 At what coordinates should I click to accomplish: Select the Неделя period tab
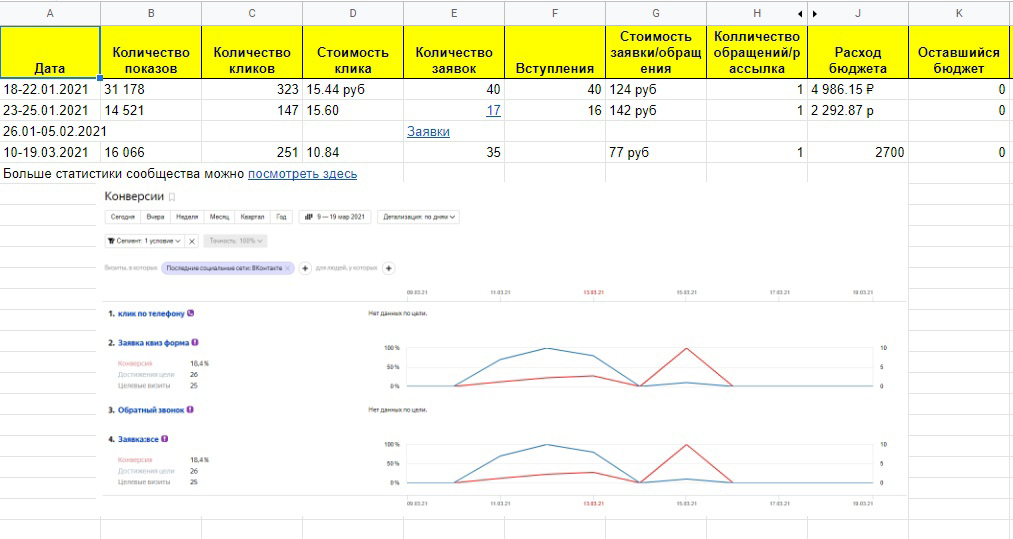187,217
